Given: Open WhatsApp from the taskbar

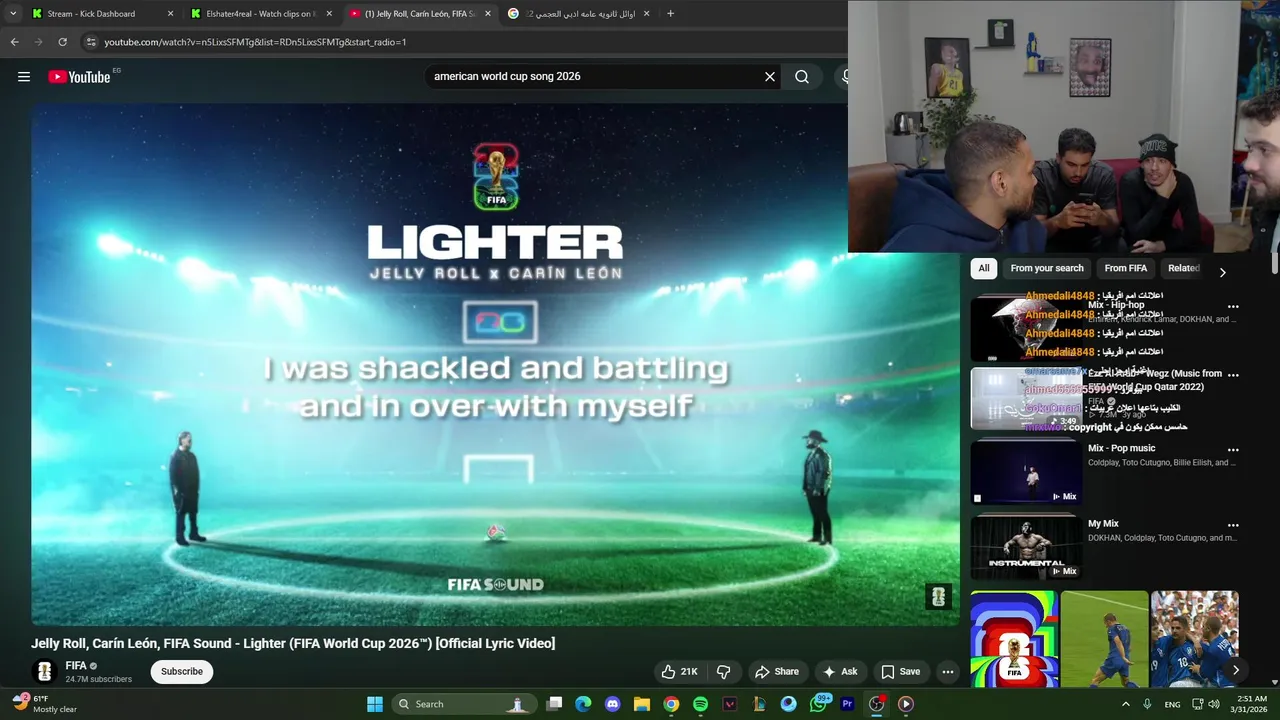Looking at the screenshot, I should (818, 704).
